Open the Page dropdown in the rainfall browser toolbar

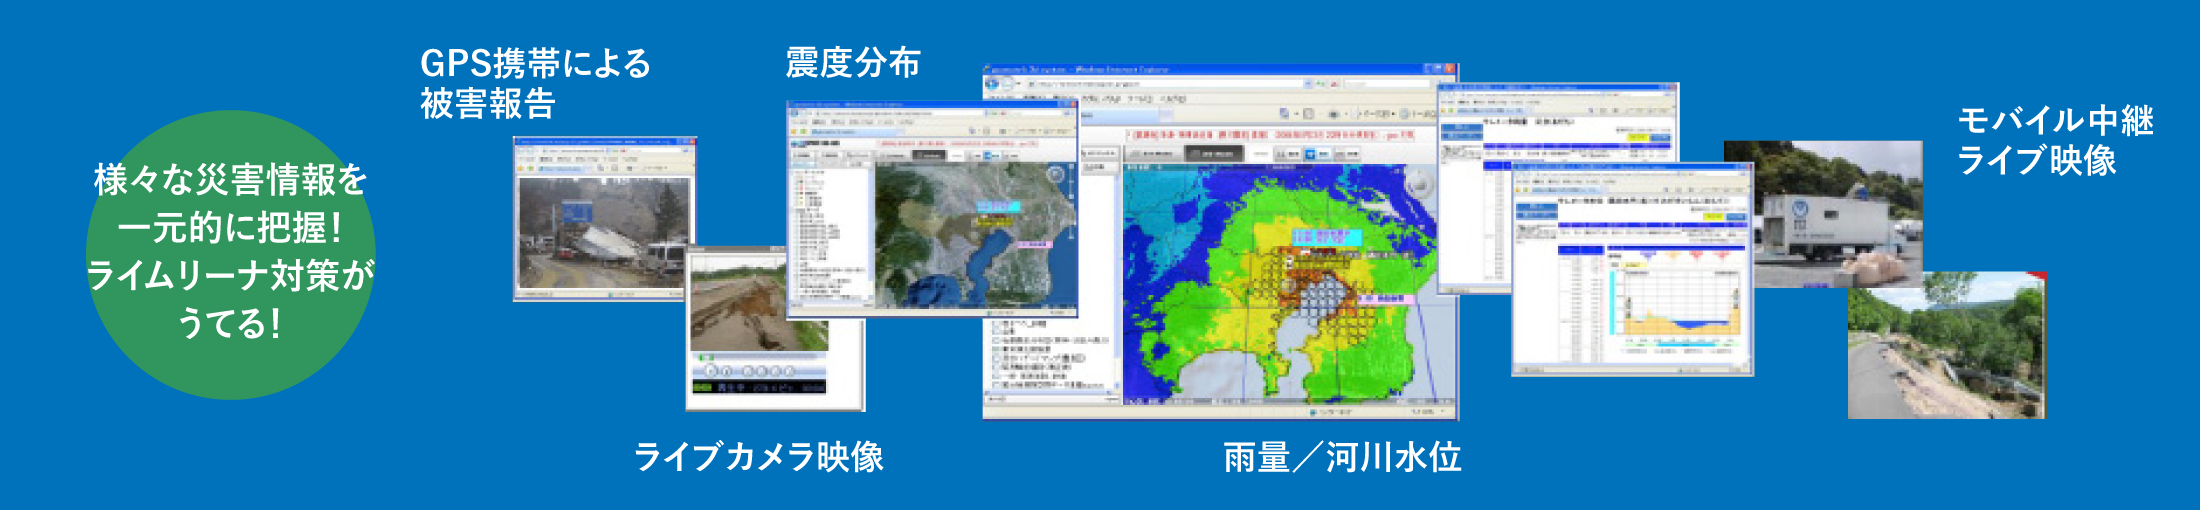click(x=1376, y=114)
